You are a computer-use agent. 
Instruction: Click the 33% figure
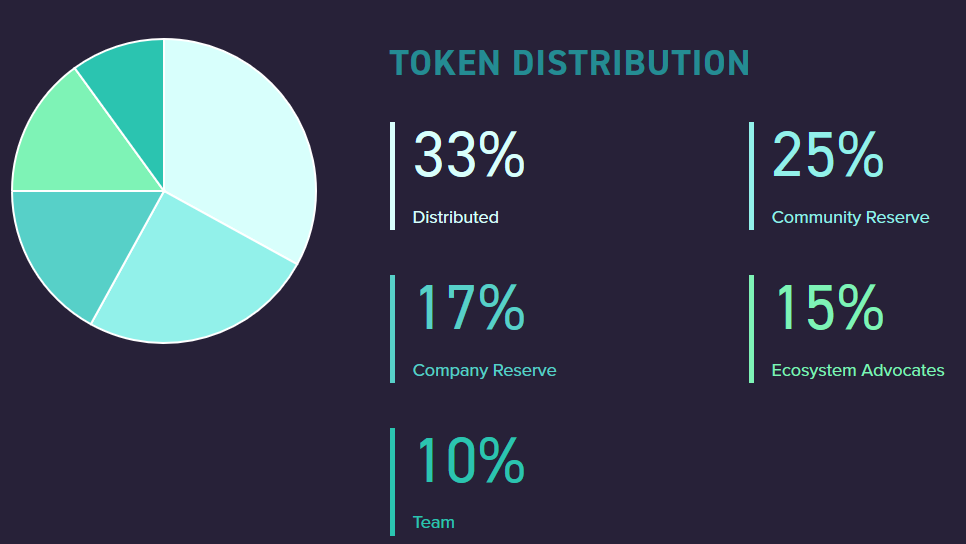(468, 155)
